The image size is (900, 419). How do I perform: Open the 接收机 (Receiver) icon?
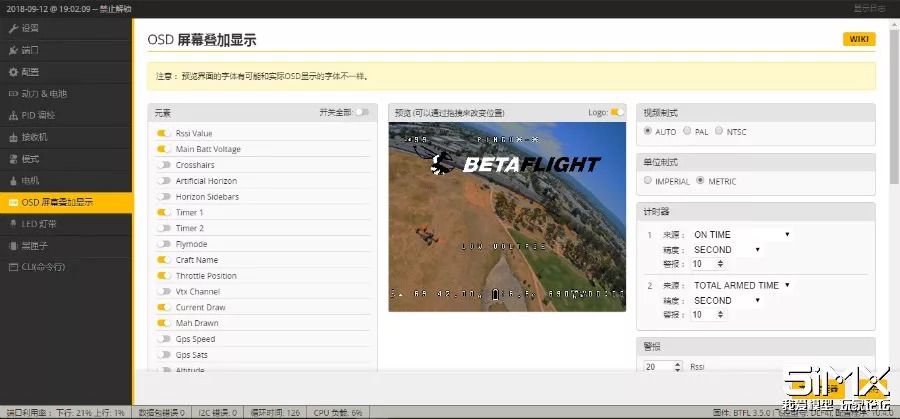pos(13,137)
